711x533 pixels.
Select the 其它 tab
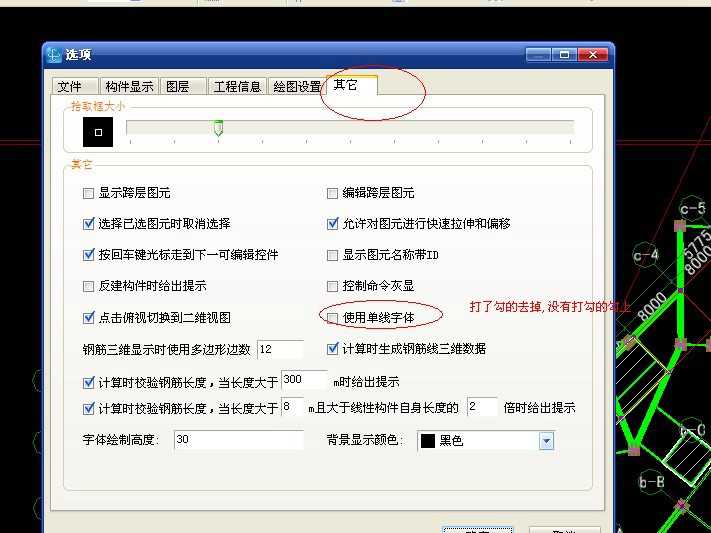pyautogui.click(x=352, y=85)
